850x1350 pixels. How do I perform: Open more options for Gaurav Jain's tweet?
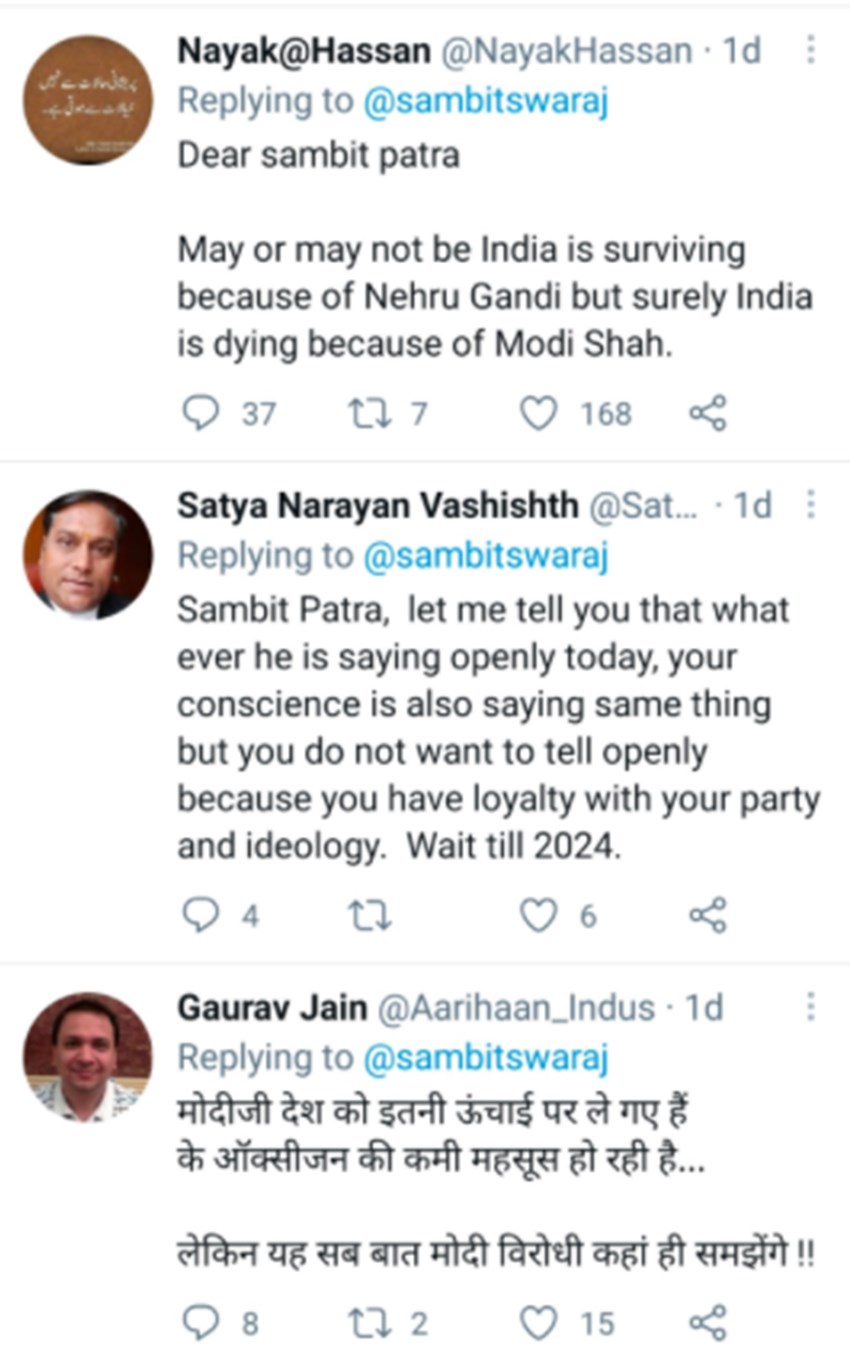pyautogui.click(x=811, y=1007)
